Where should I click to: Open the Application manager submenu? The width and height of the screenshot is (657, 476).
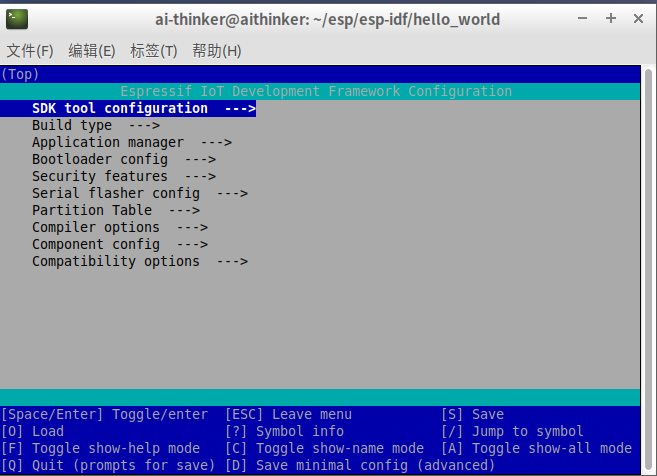[x=132, y=142]
